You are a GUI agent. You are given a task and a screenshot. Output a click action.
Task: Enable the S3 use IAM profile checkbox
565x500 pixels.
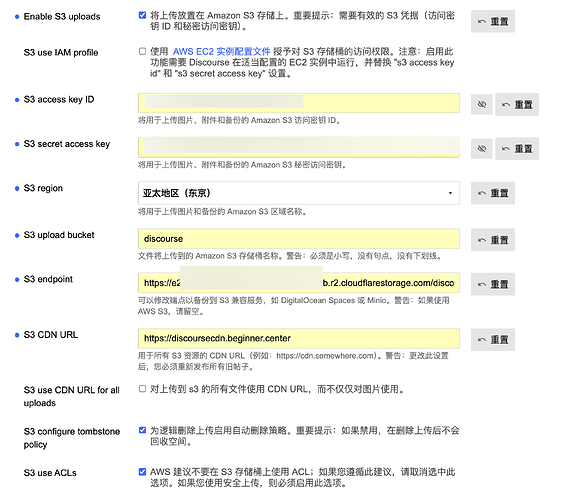[142, 51]
